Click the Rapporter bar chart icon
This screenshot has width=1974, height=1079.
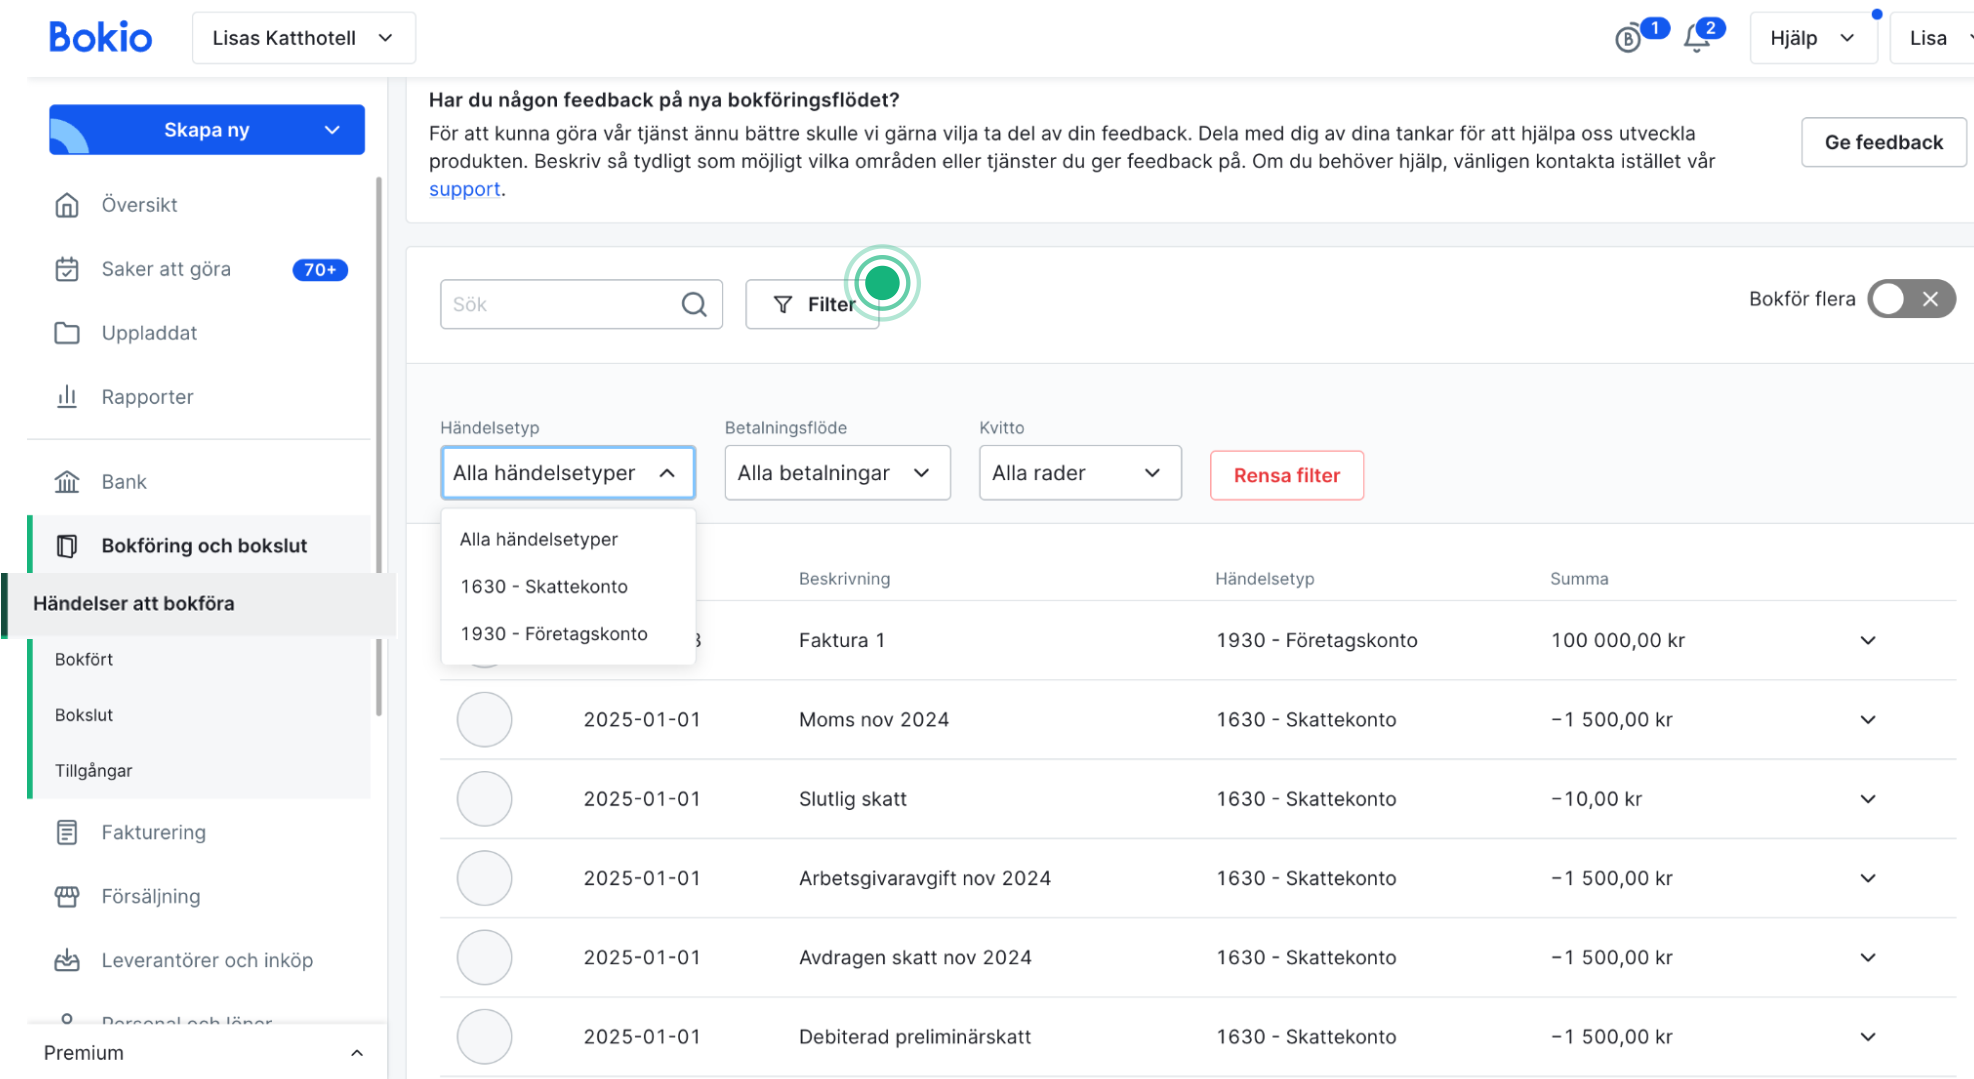(x=67, y=397)
